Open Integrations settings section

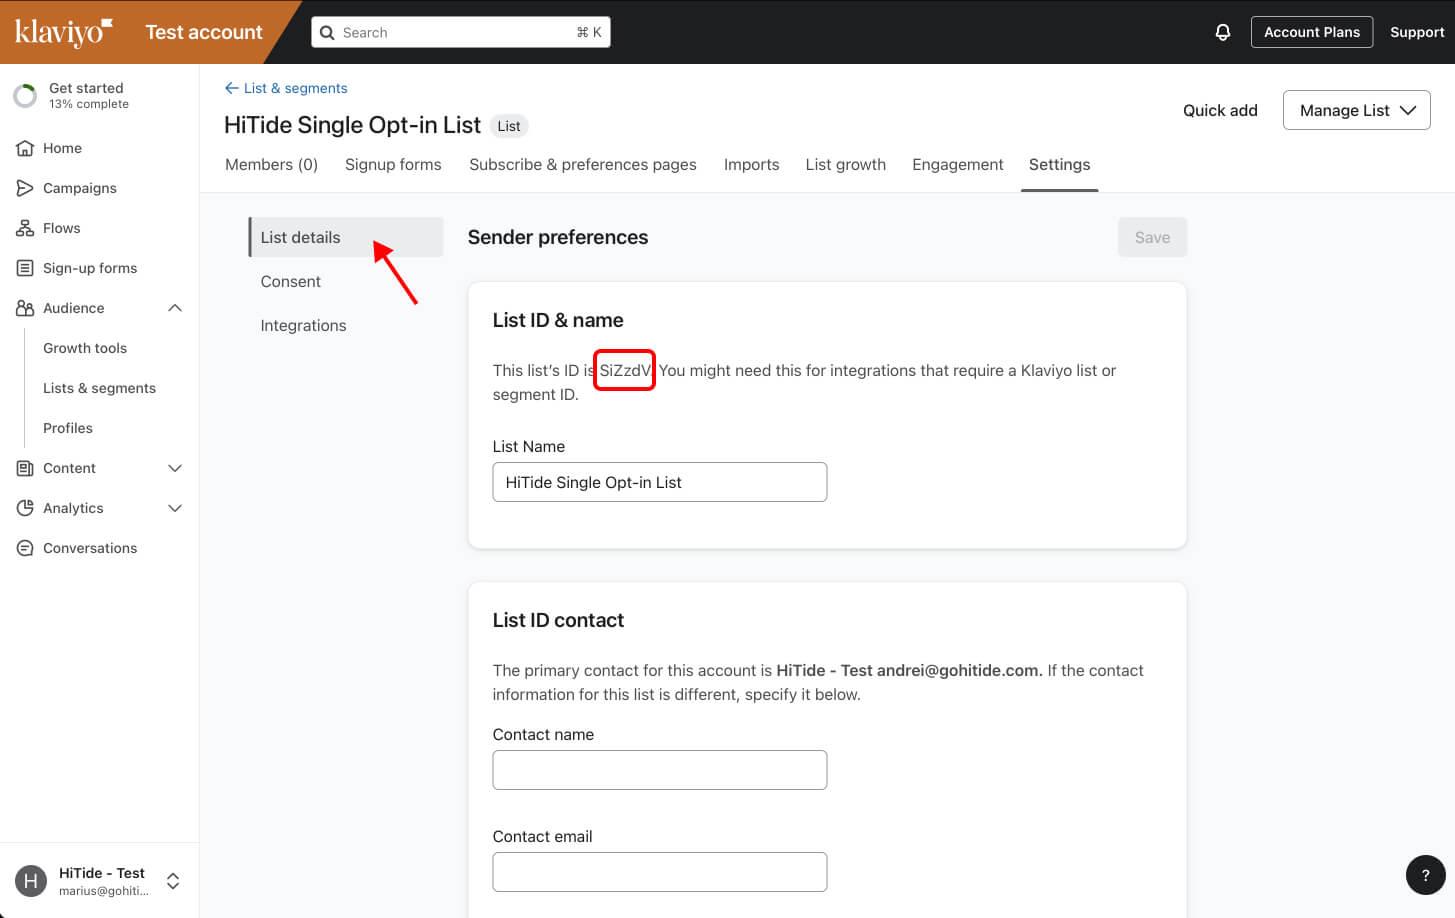[303, 326]
